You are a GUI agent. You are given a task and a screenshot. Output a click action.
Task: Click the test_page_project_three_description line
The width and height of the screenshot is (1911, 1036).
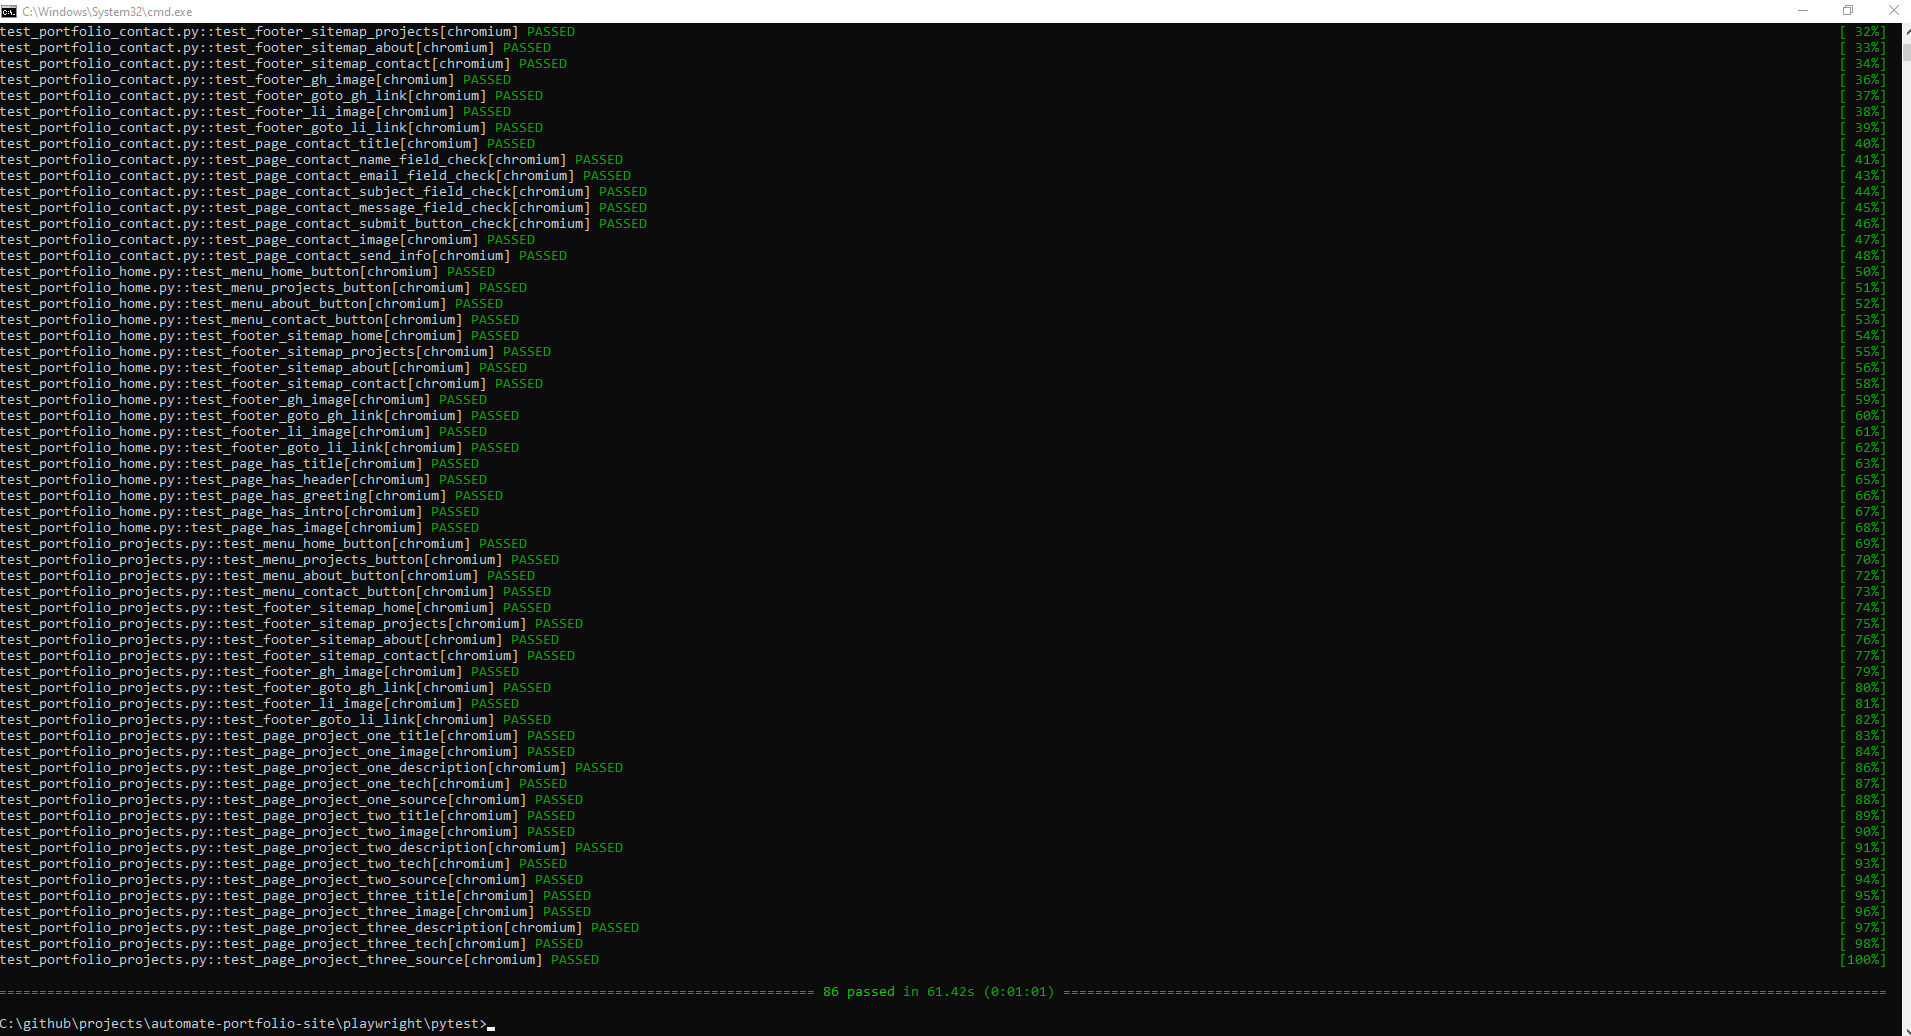coord(319,928)
